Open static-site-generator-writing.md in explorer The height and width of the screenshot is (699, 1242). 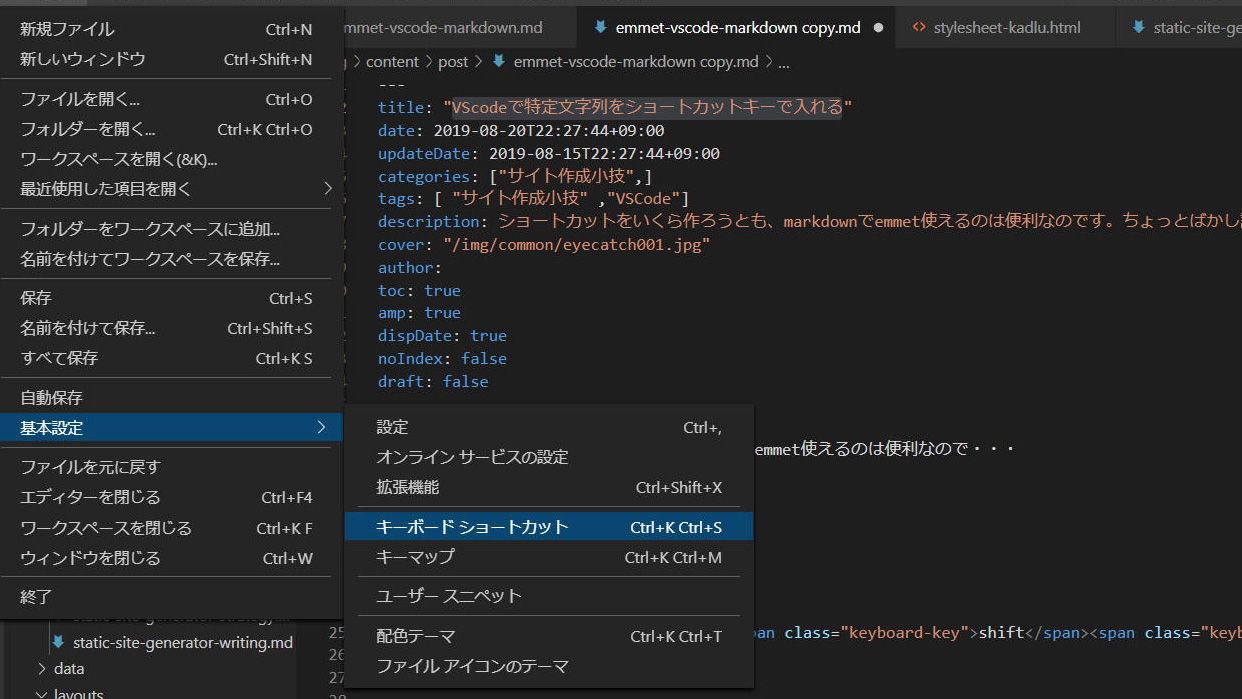[x=183, y=642]
